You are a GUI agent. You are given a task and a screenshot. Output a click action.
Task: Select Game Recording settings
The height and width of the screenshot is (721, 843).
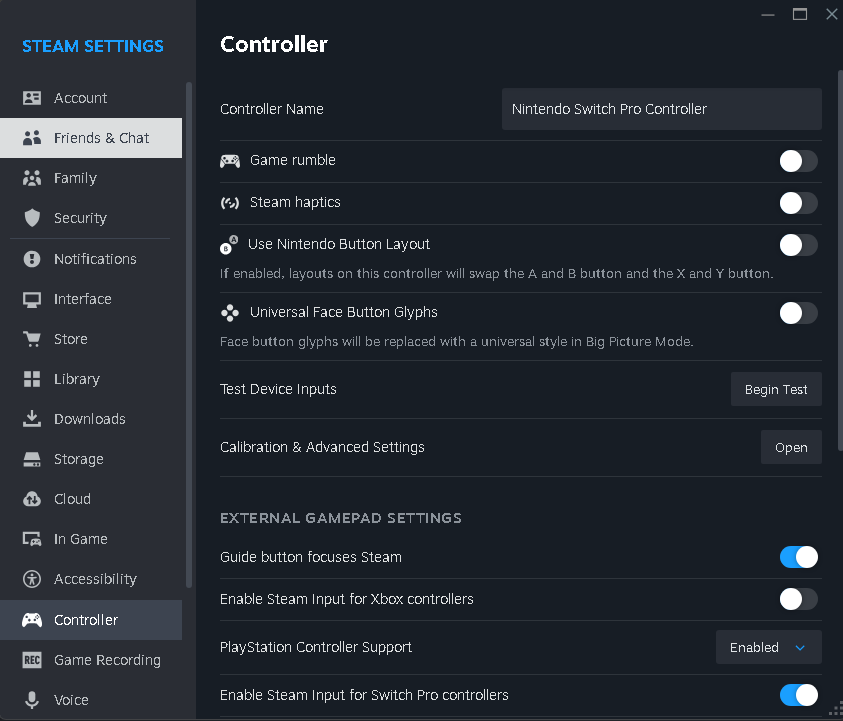(91, 660)
